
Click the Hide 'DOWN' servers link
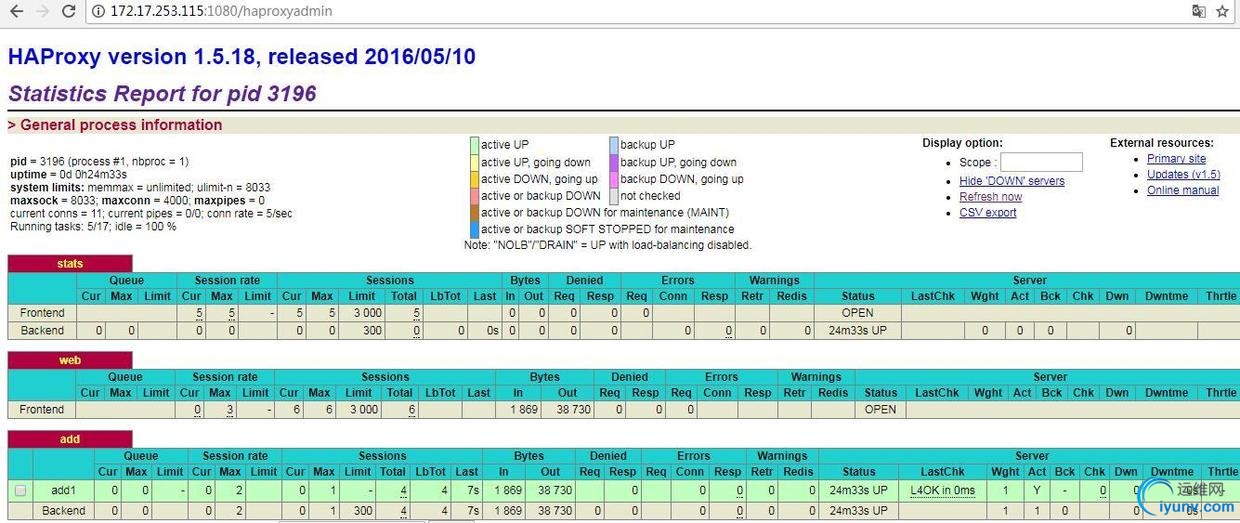(x=1012, y=181)
